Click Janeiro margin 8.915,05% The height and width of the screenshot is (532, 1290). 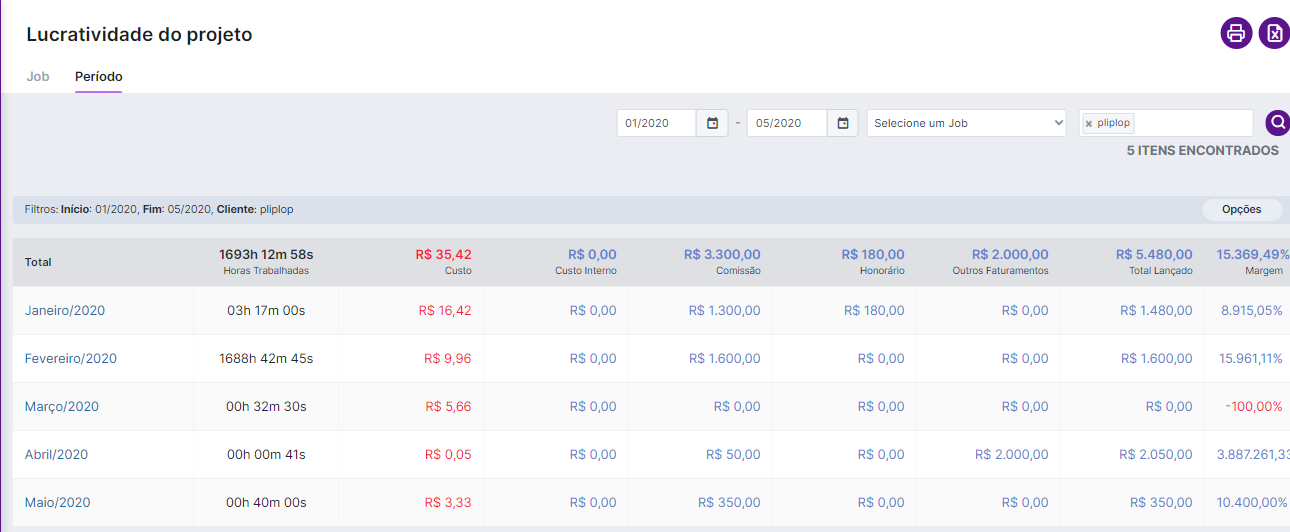pyautogui.click(x=1251, y=311)
